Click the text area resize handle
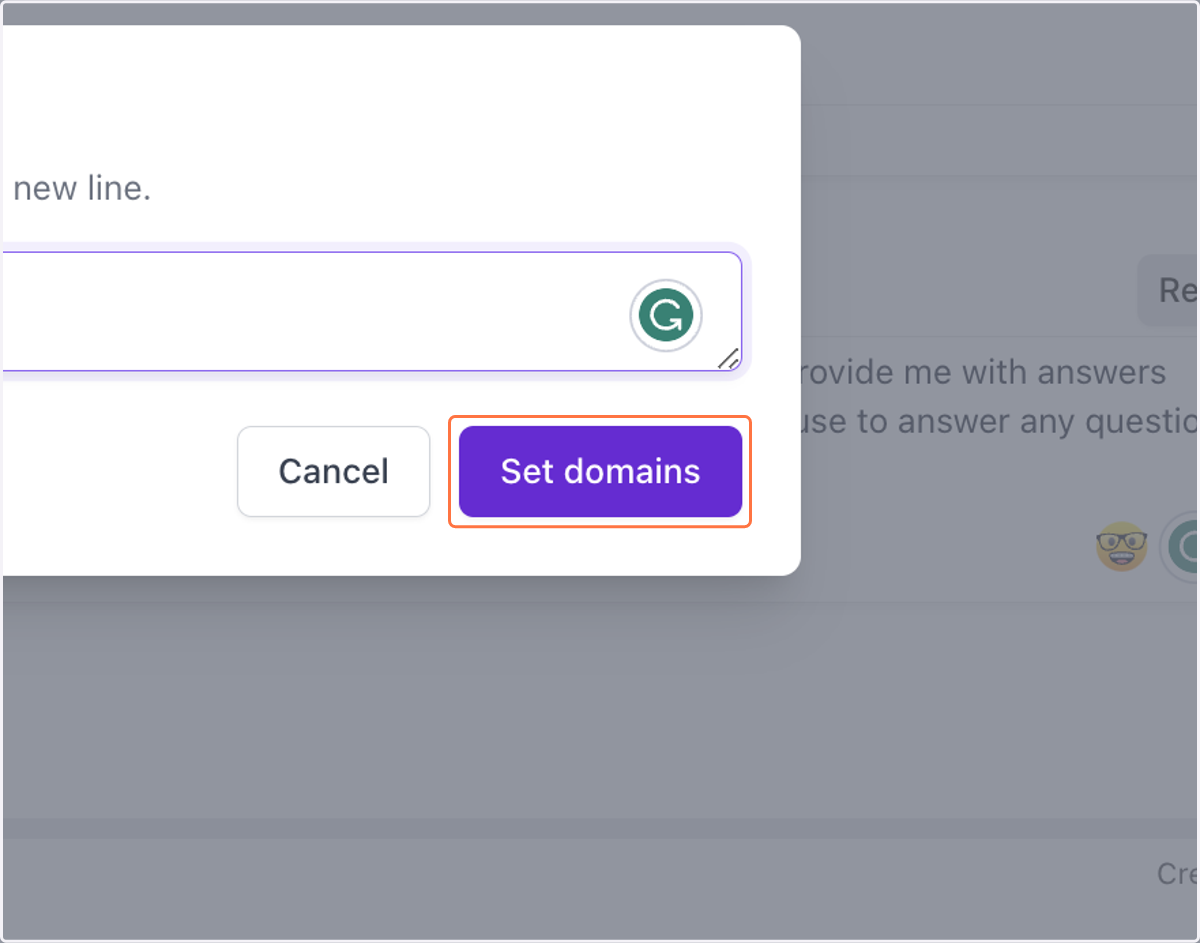Viewport: 1200px width, 943px height. pyautogui.click(x=729, y=358)
